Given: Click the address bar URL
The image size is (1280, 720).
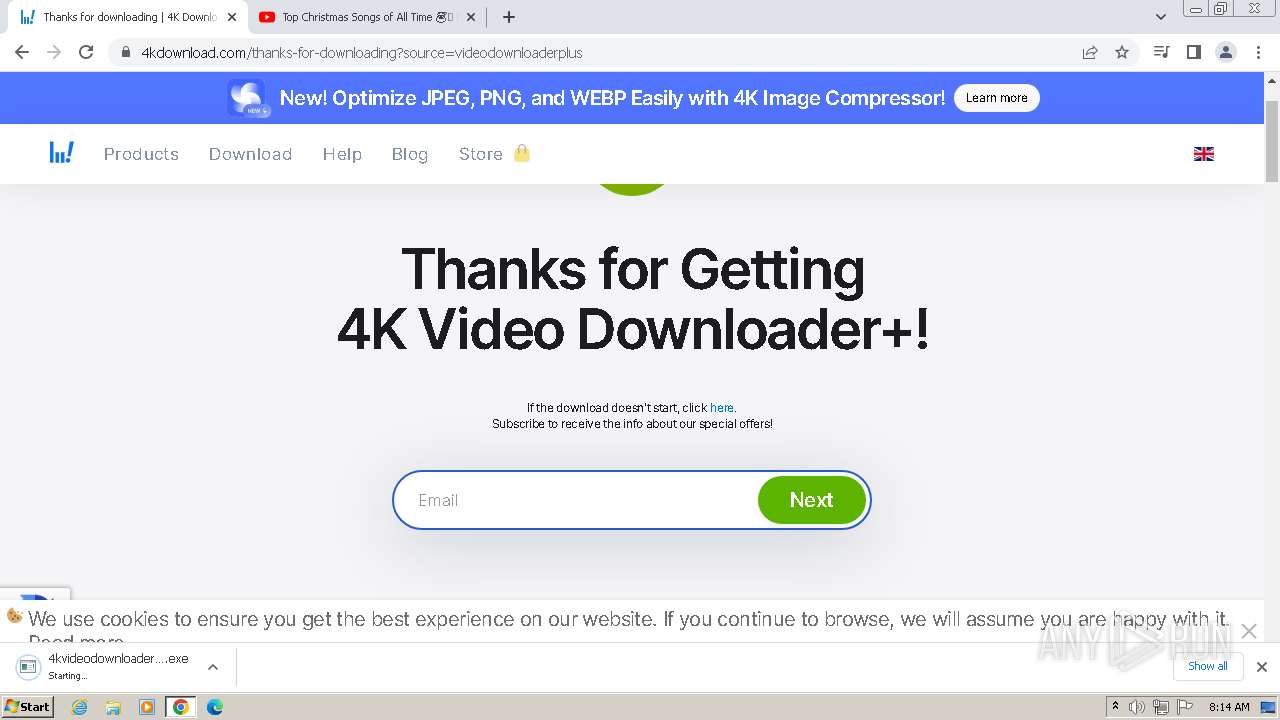Looking at the screenshot, I should coord(362,53).
